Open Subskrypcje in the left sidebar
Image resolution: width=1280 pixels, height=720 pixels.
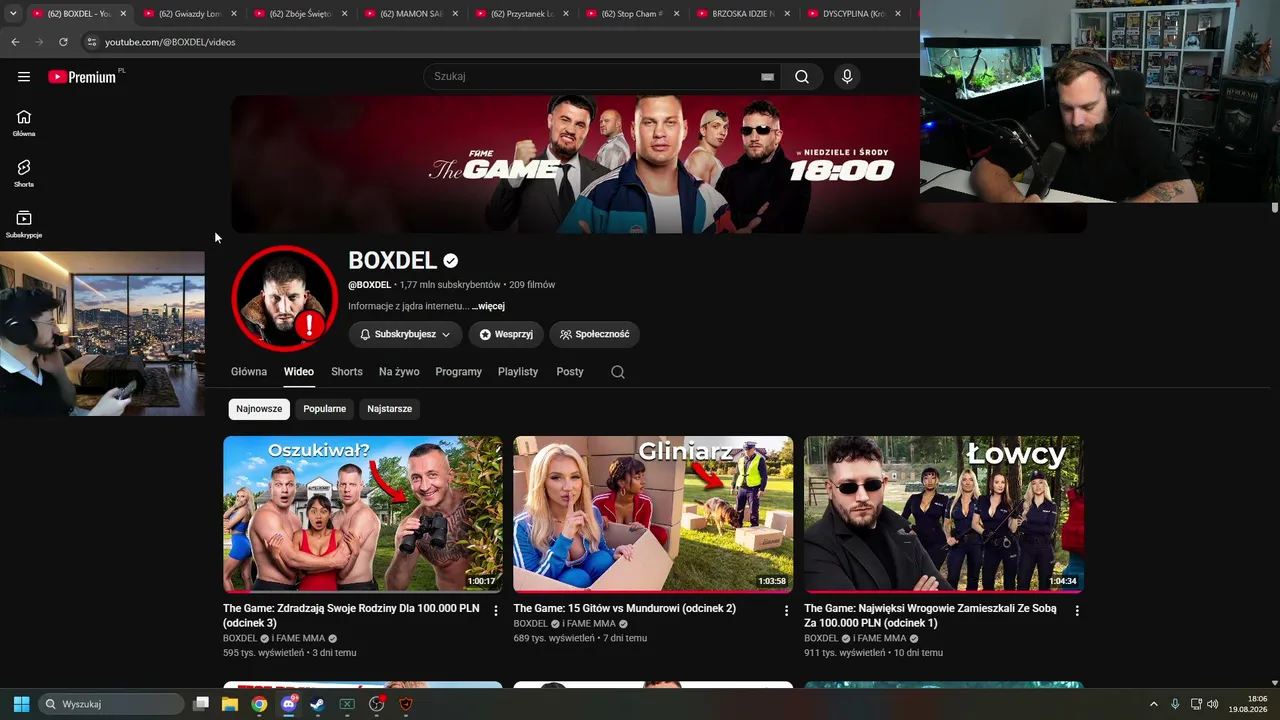[x=24, y=225]
